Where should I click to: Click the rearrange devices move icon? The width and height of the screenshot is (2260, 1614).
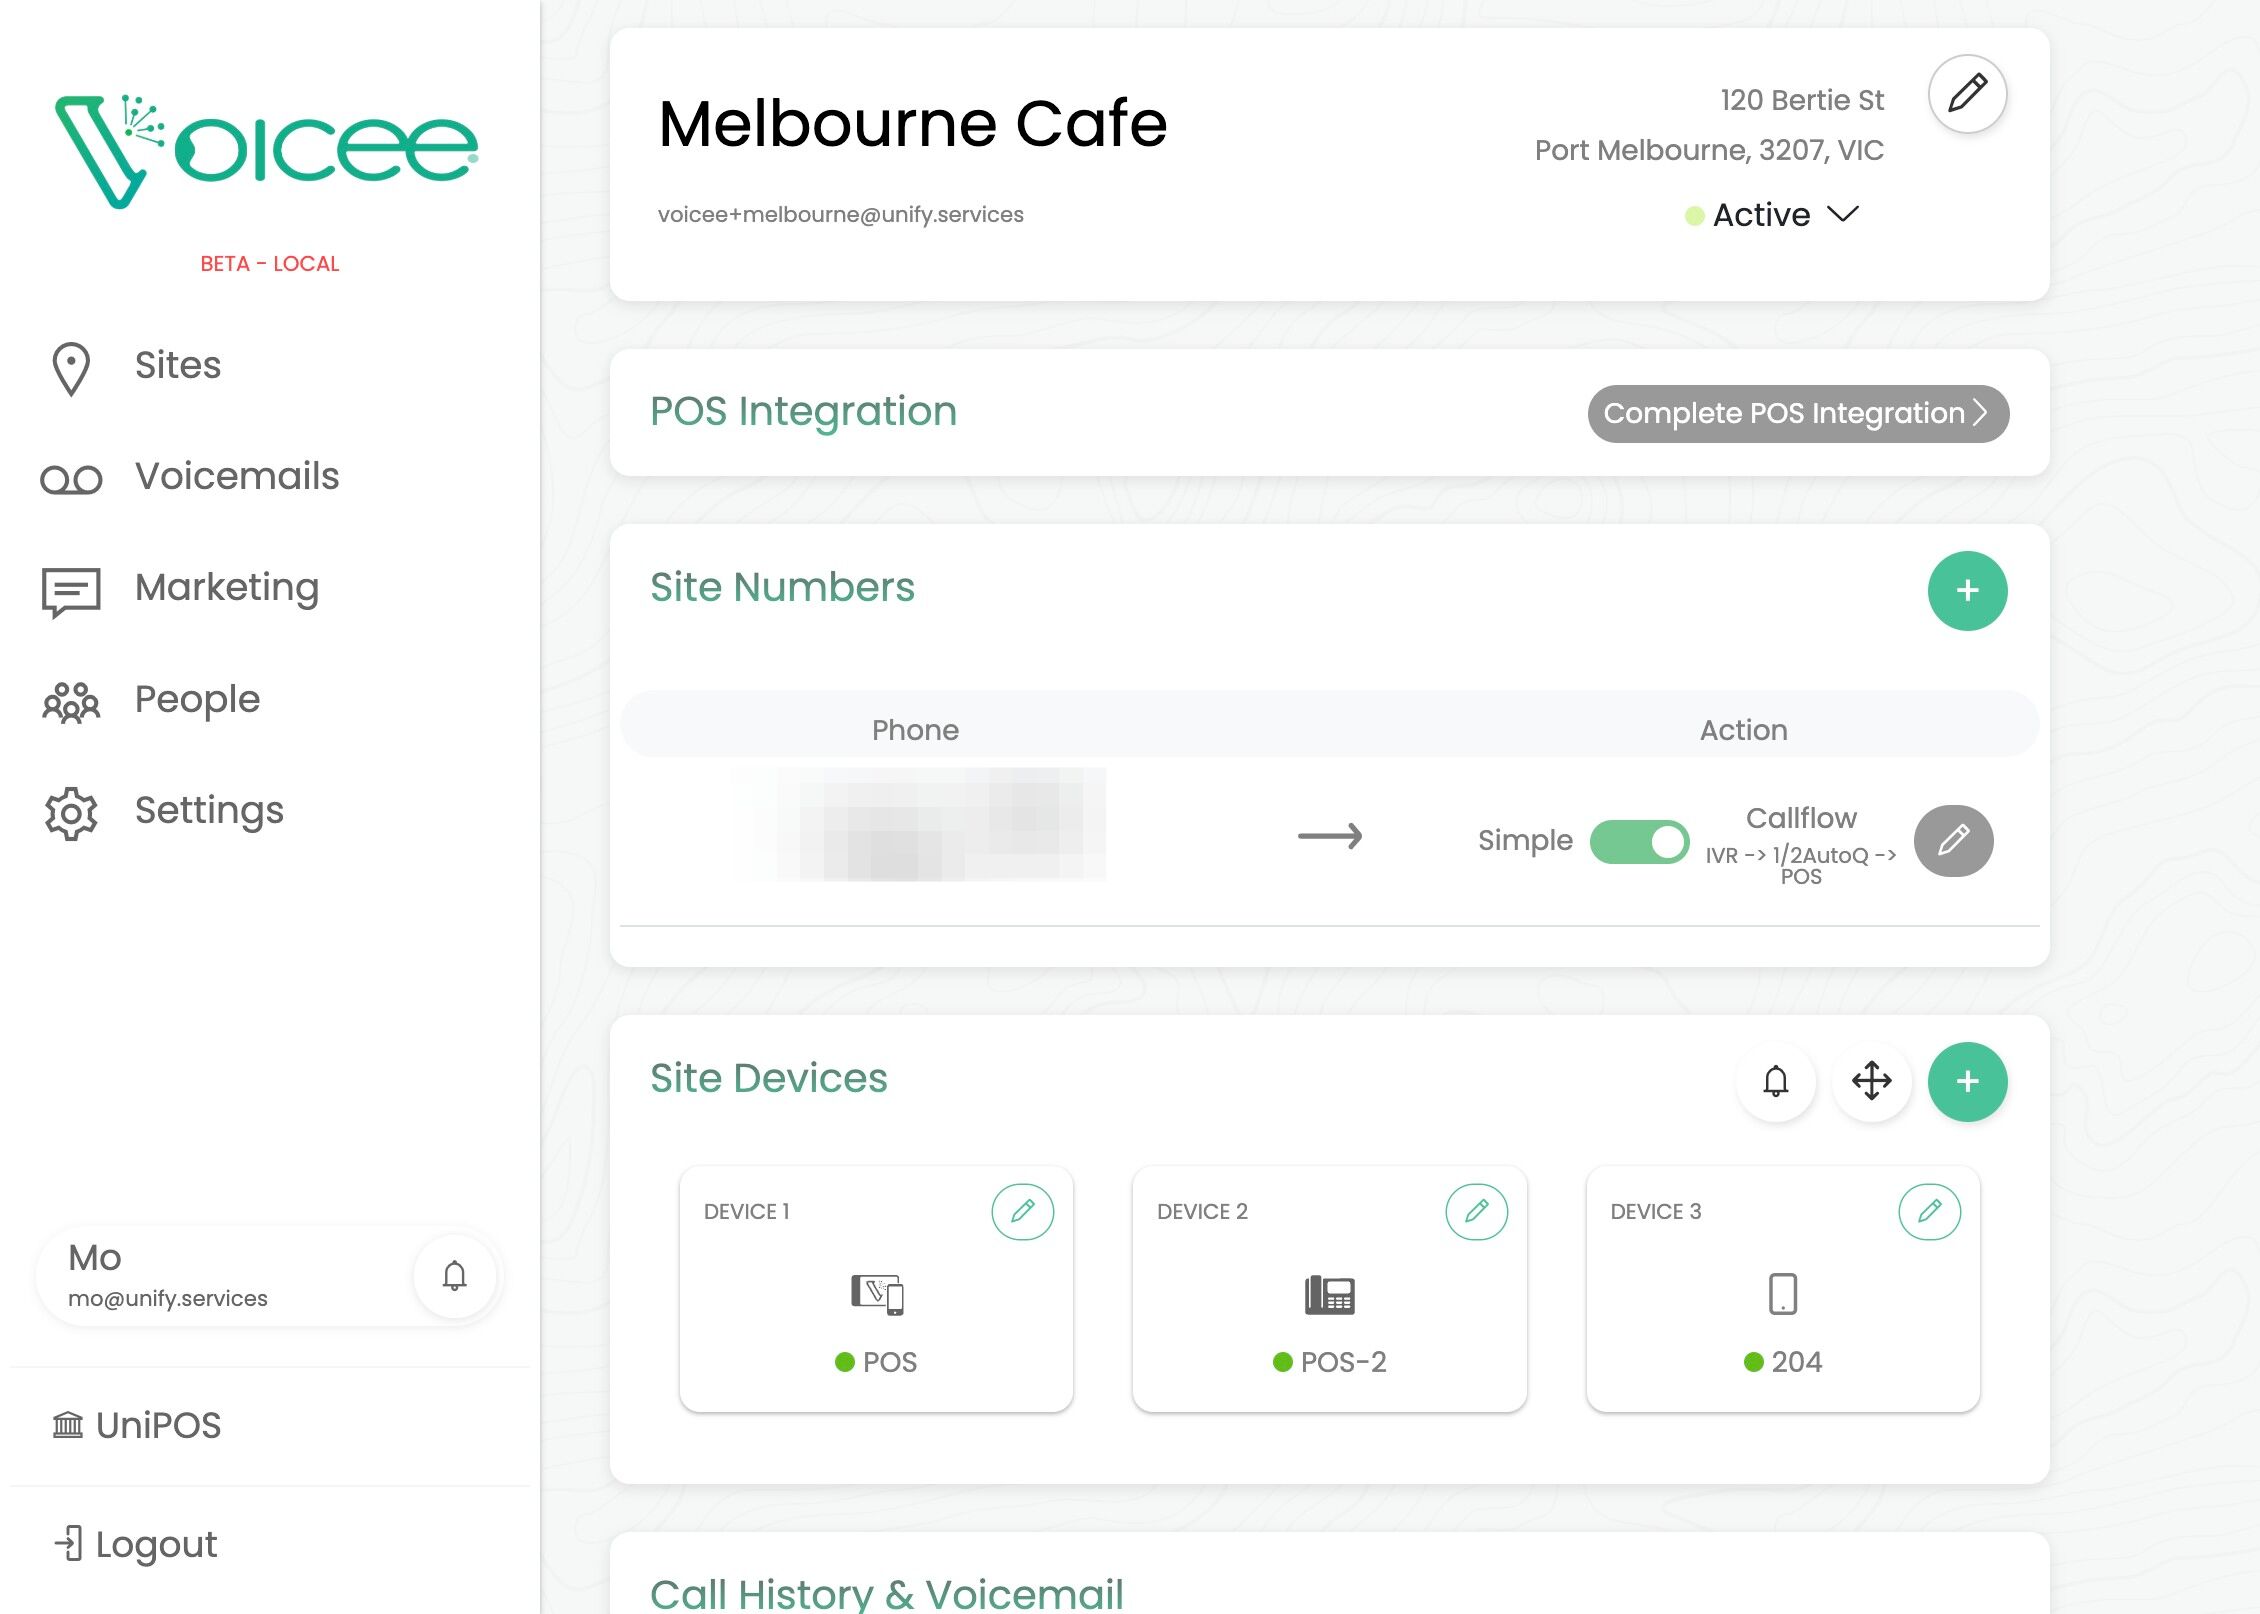click(x=1870, y=1081)
